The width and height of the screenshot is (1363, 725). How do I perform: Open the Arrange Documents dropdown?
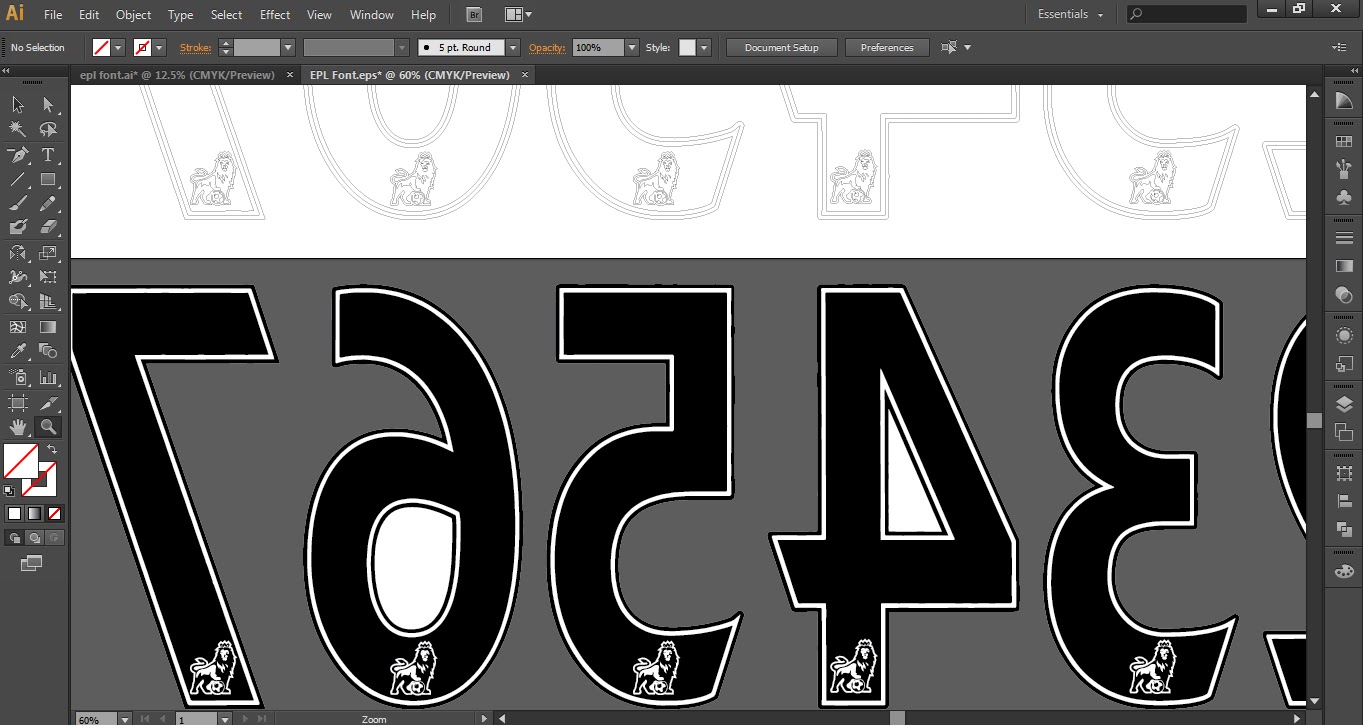[518, 15]
